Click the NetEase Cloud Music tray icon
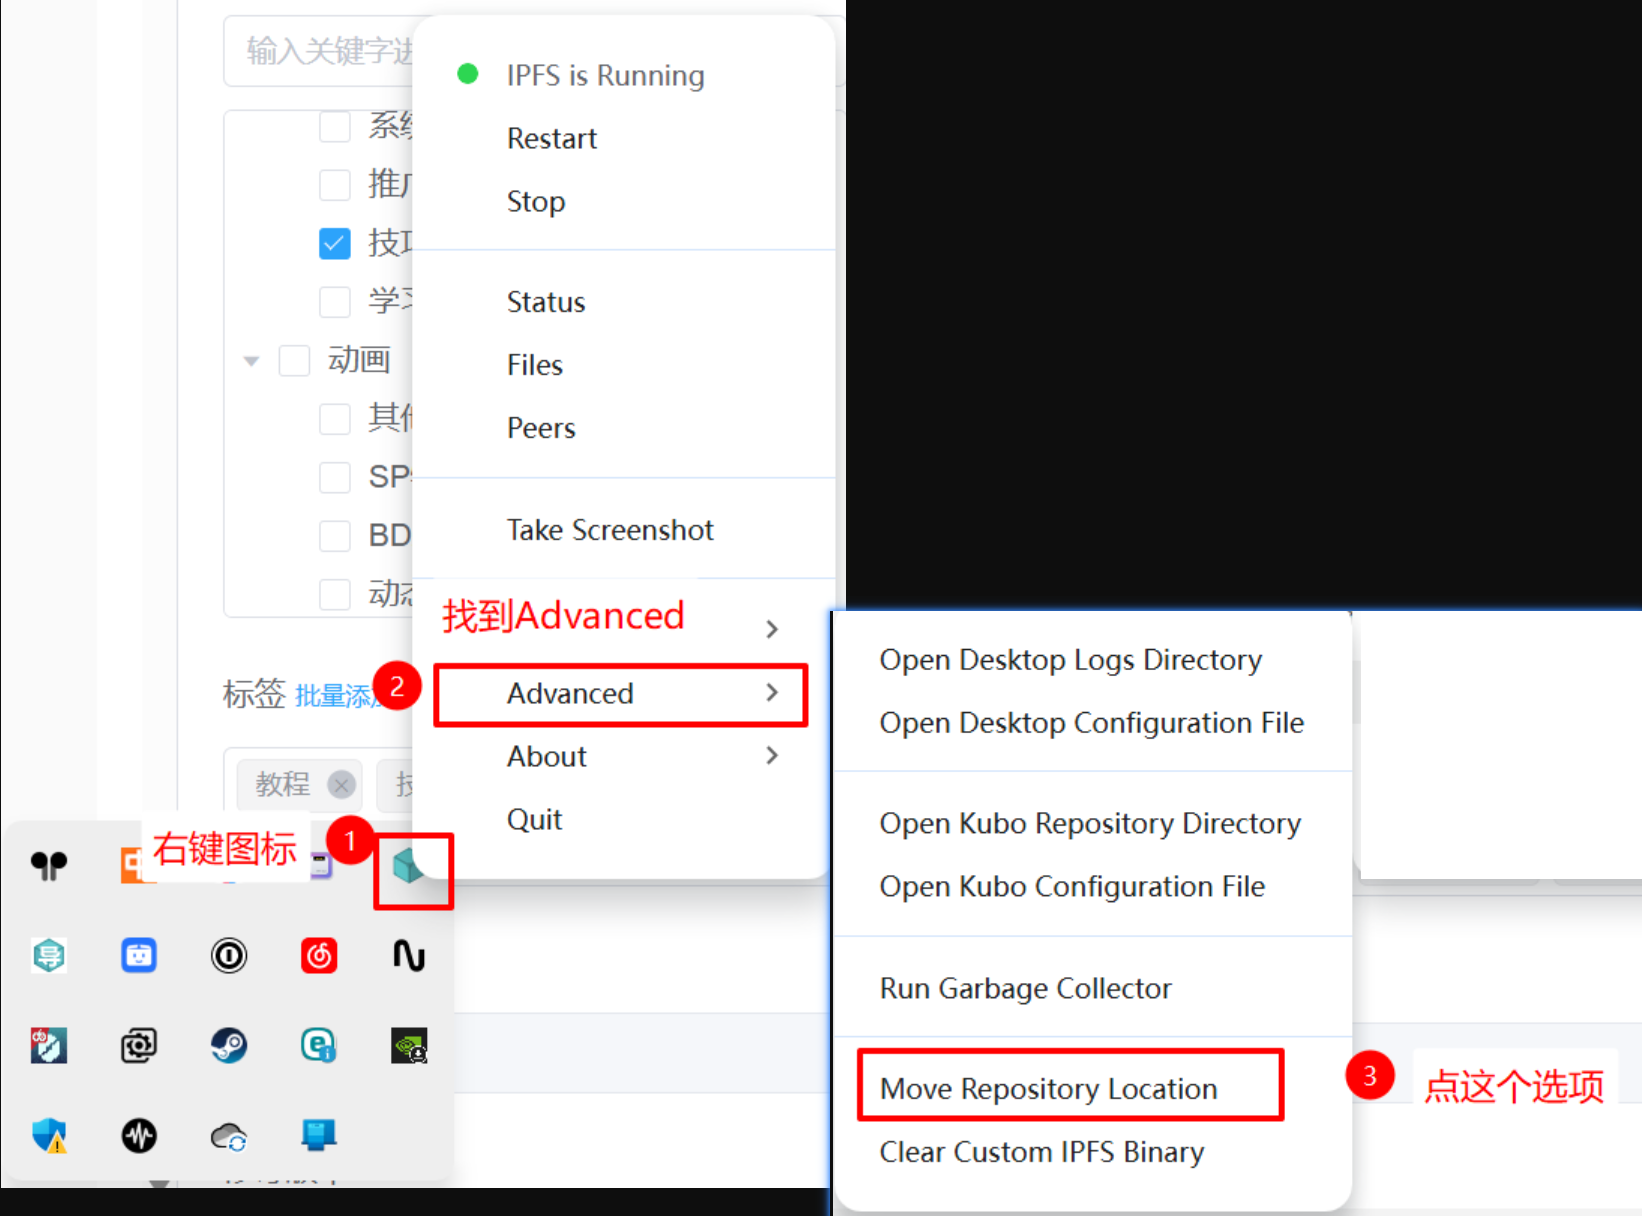 coord(319,956)
